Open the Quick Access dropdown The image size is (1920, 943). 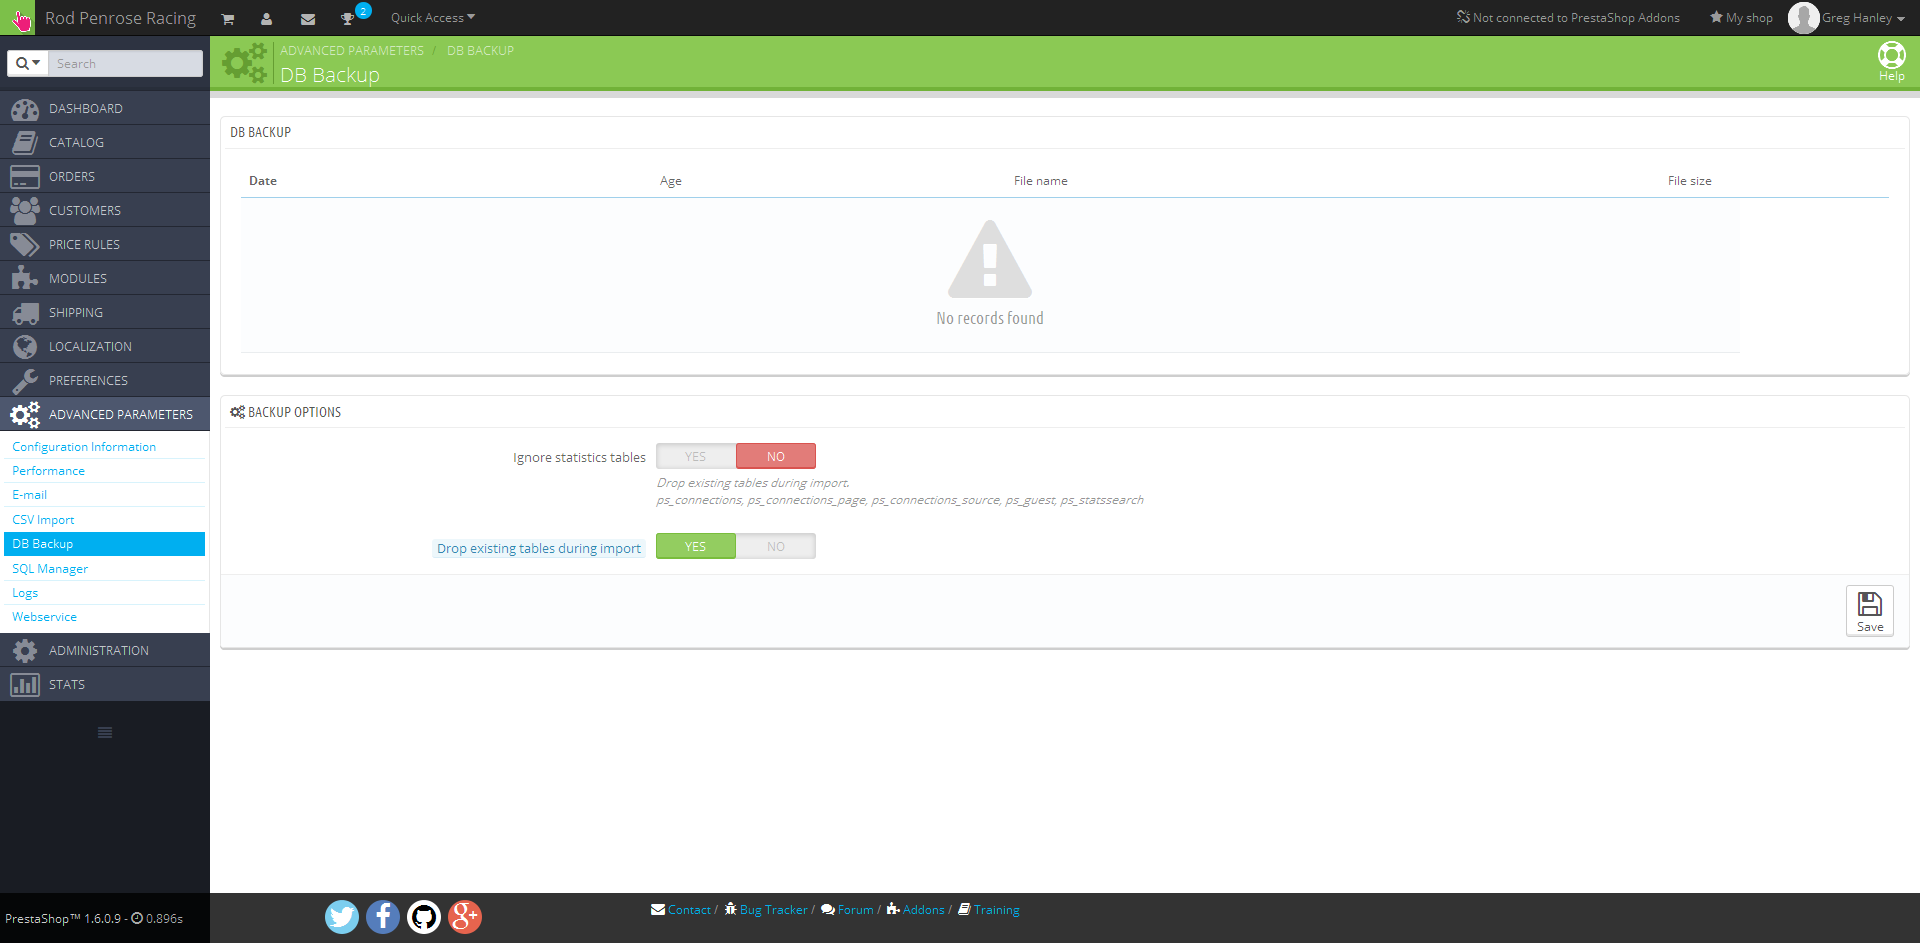tap(433, 18)
